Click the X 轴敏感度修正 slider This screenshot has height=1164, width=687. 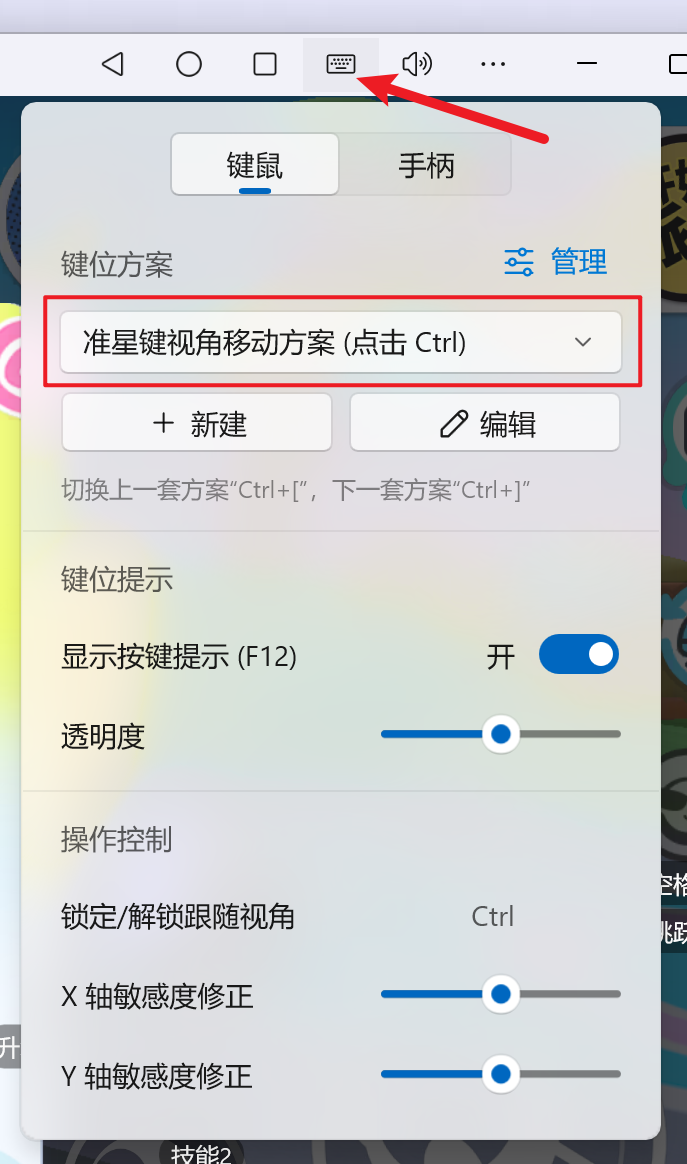coord(501,994)
